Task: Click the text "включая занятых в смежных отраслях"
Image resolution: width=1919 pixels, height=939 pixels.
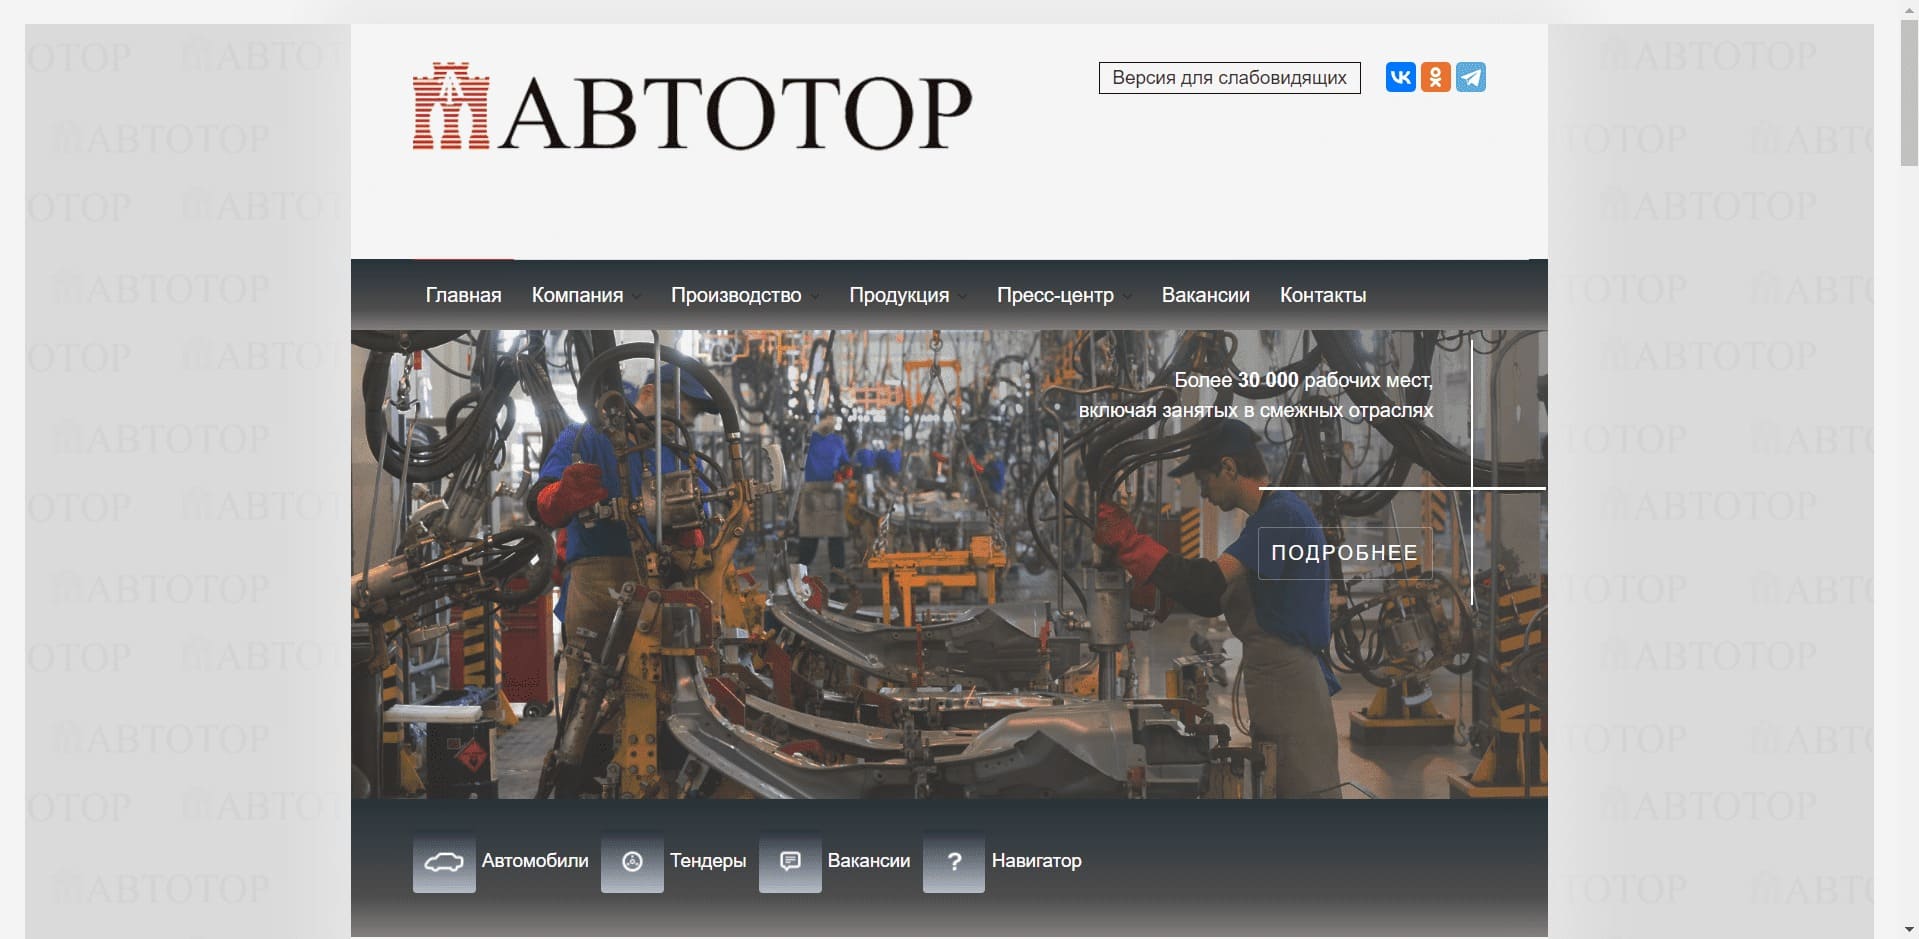Action: (1256, 410)
